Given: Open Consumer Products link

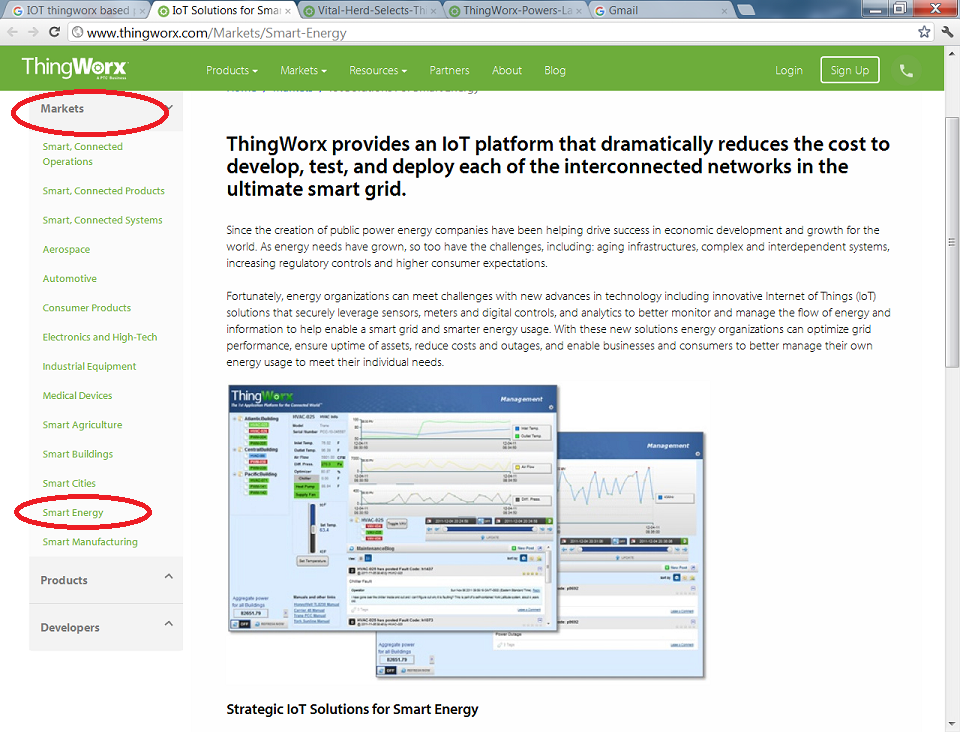Looking at the screenshot, I should (86, 308).
